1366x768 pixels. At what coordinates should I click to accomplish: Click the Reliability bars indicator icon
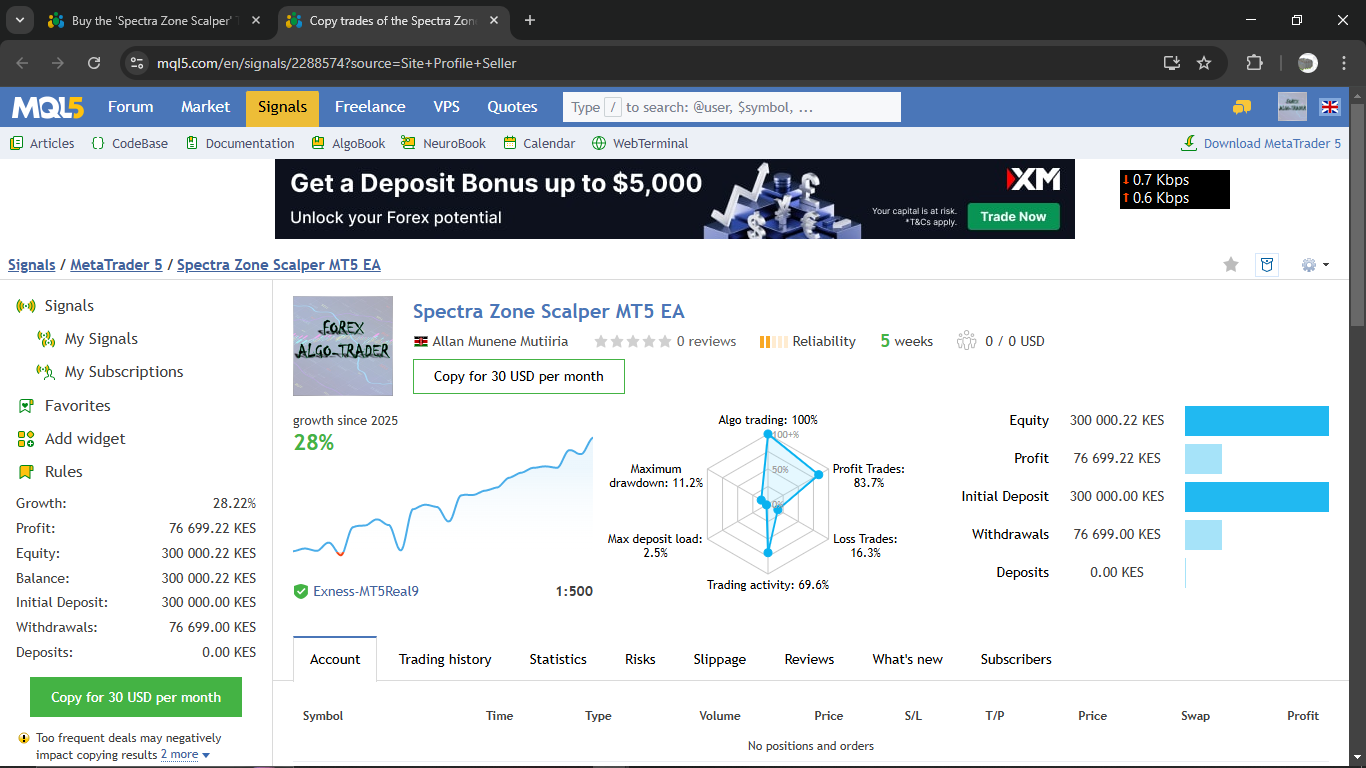[x=772, y=342]
